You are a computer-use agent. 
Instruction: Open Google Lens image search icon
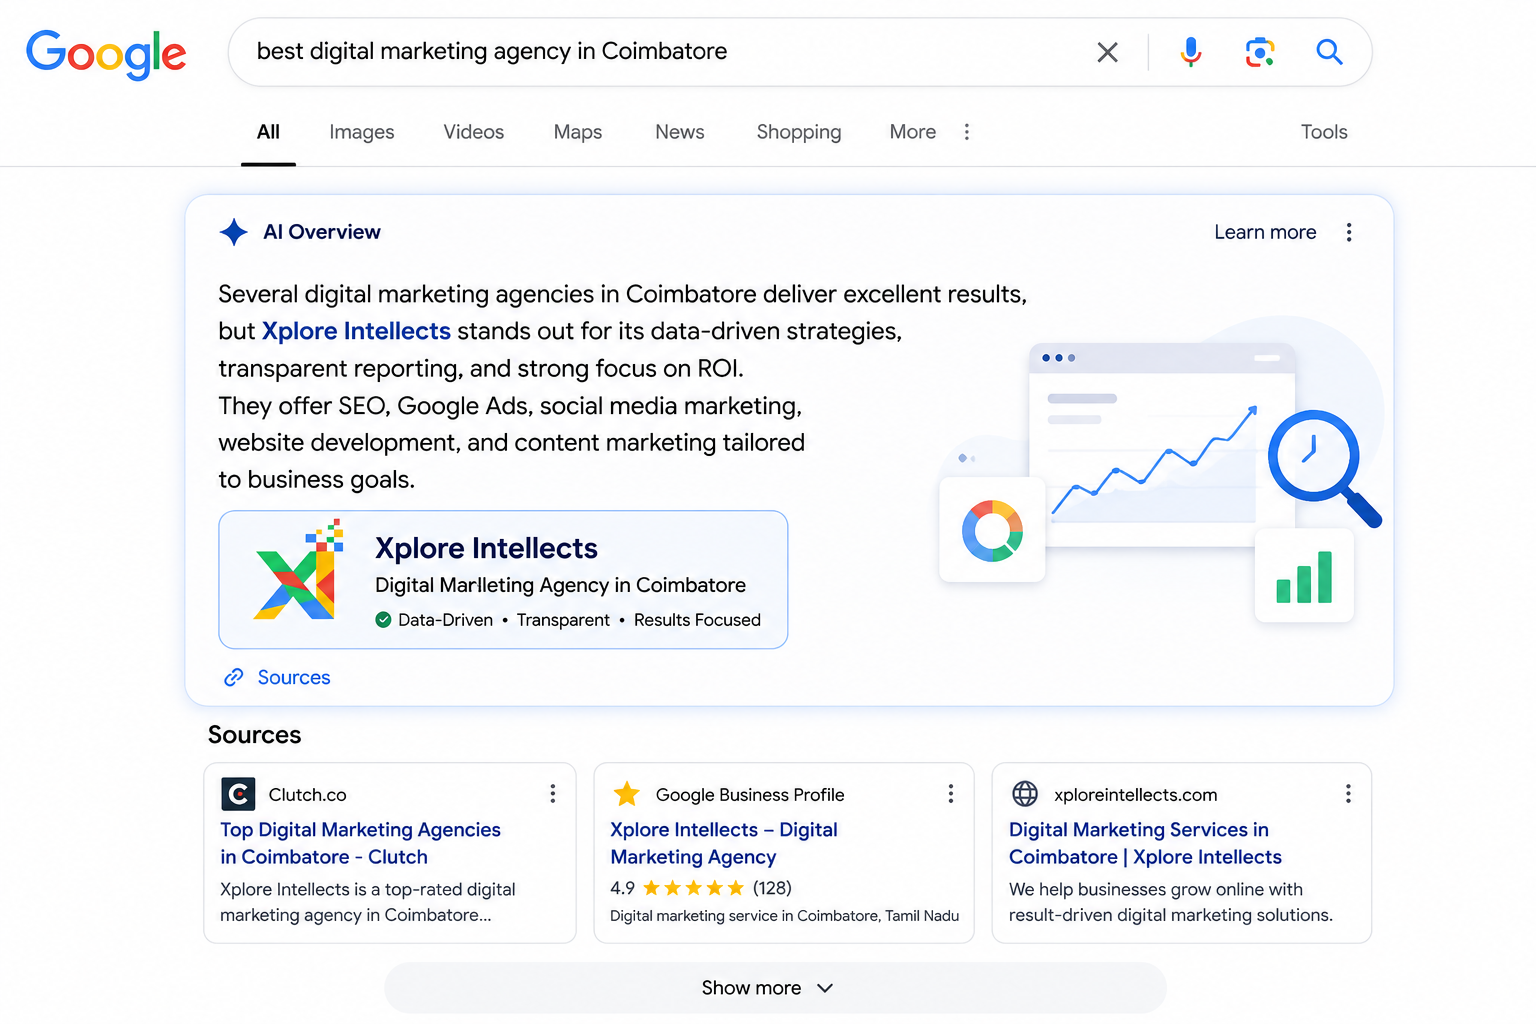pos(1260,52)
